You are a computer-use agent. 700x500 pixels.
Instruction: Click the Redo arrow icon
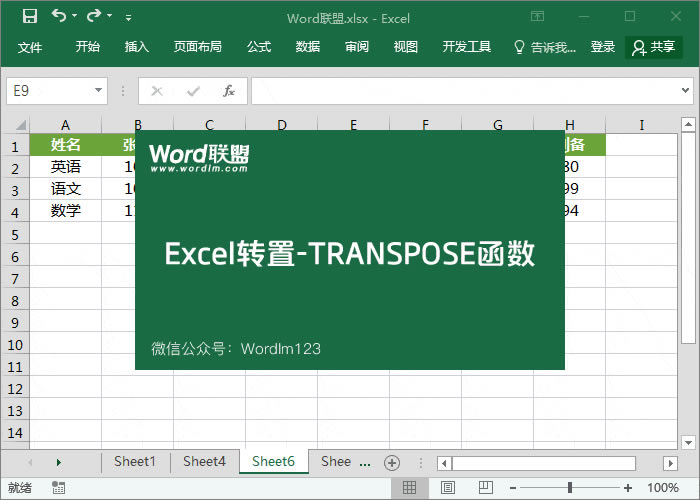tap(94, 16)
